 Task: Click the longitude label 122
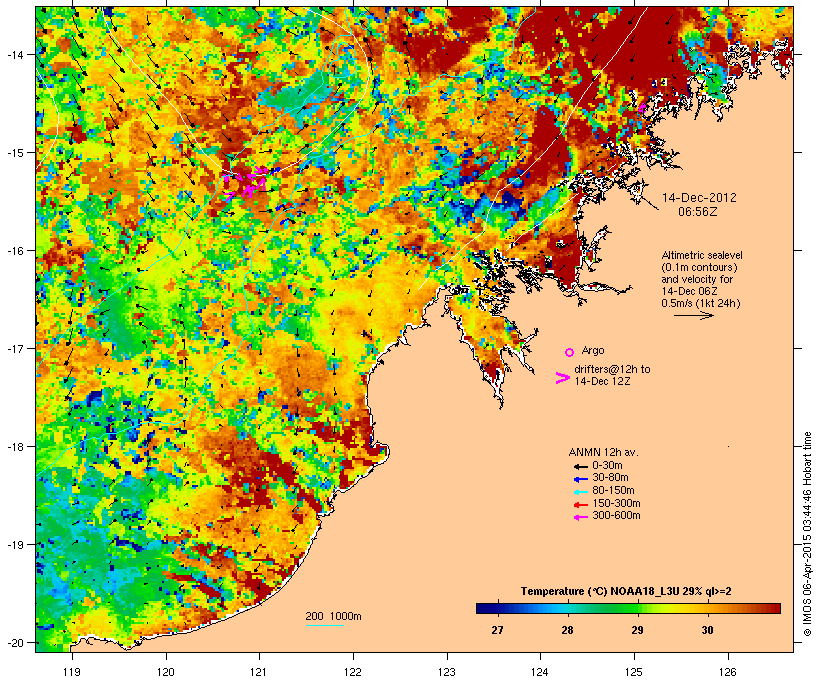353,672
